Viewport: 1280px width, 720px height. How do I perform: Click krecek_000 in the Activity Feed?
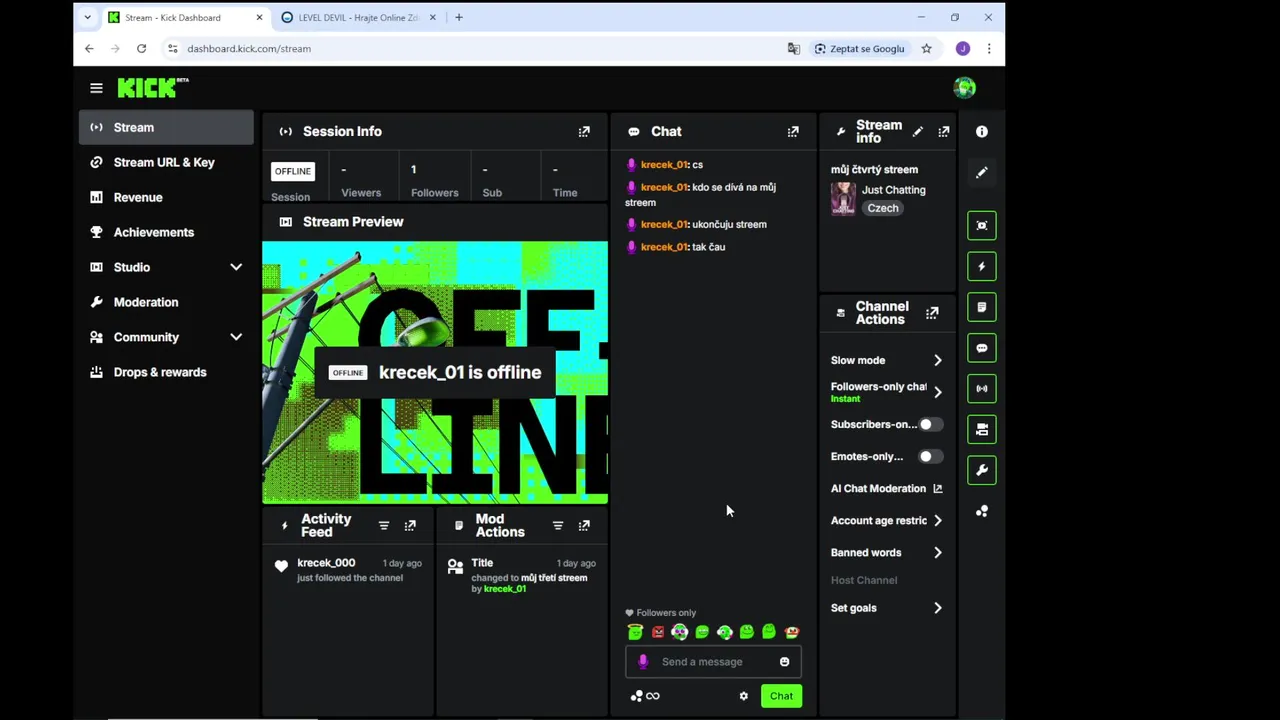pos(326,563)
